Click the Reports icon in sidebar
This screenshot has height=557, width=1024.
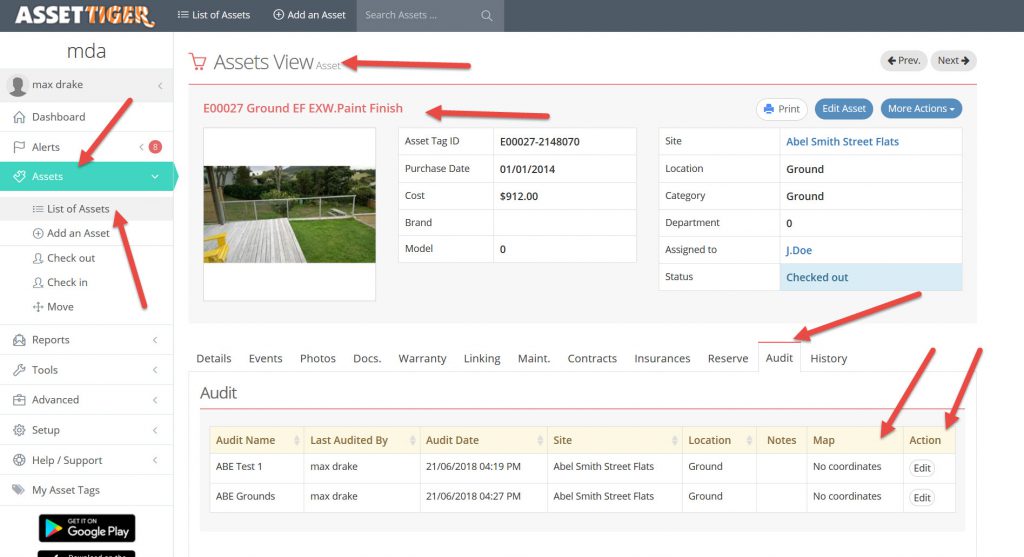(x=19, y=340)
